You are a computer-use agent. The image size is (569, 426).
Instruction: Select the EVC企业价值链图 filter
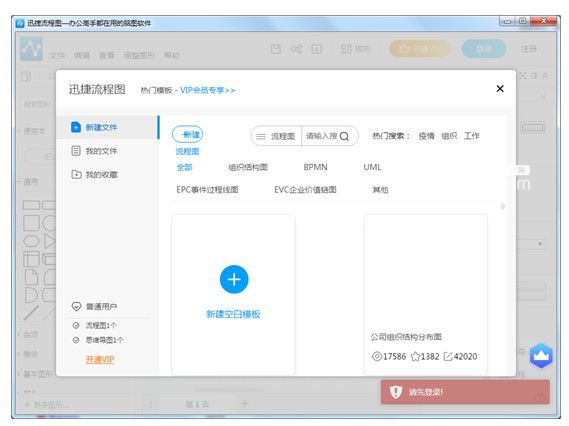(x=305, y=190)
